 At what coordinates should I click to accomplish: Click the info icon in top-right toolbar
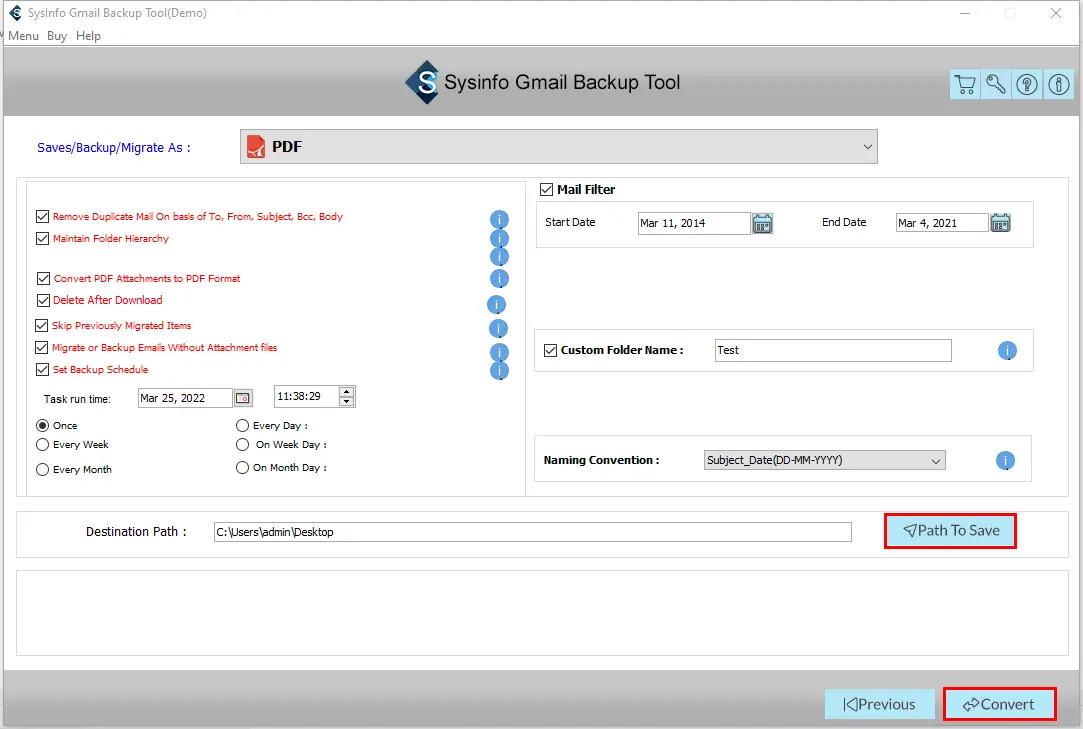point(1058,84)
